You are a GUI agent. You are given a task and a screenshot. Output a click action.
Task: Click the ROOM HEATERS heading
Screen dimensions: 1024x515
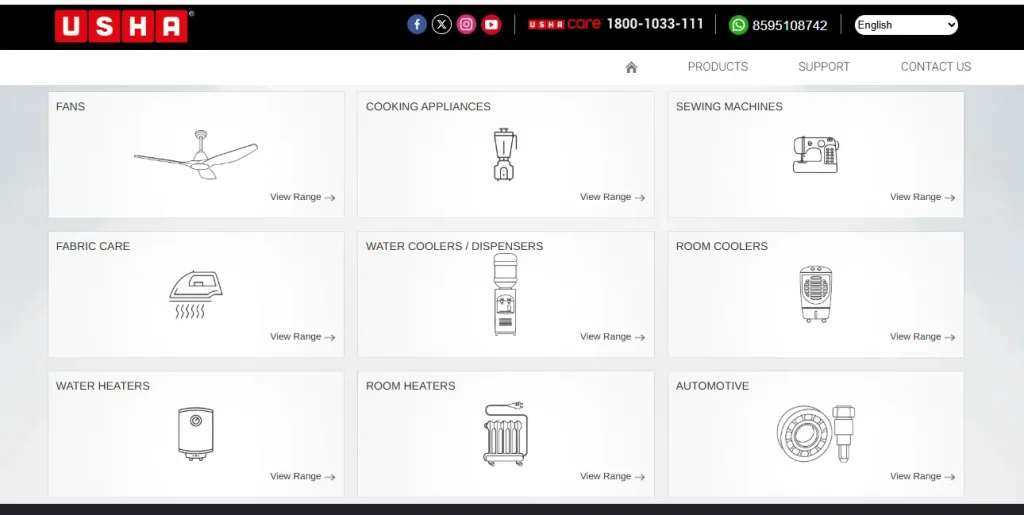pos(410,386)
